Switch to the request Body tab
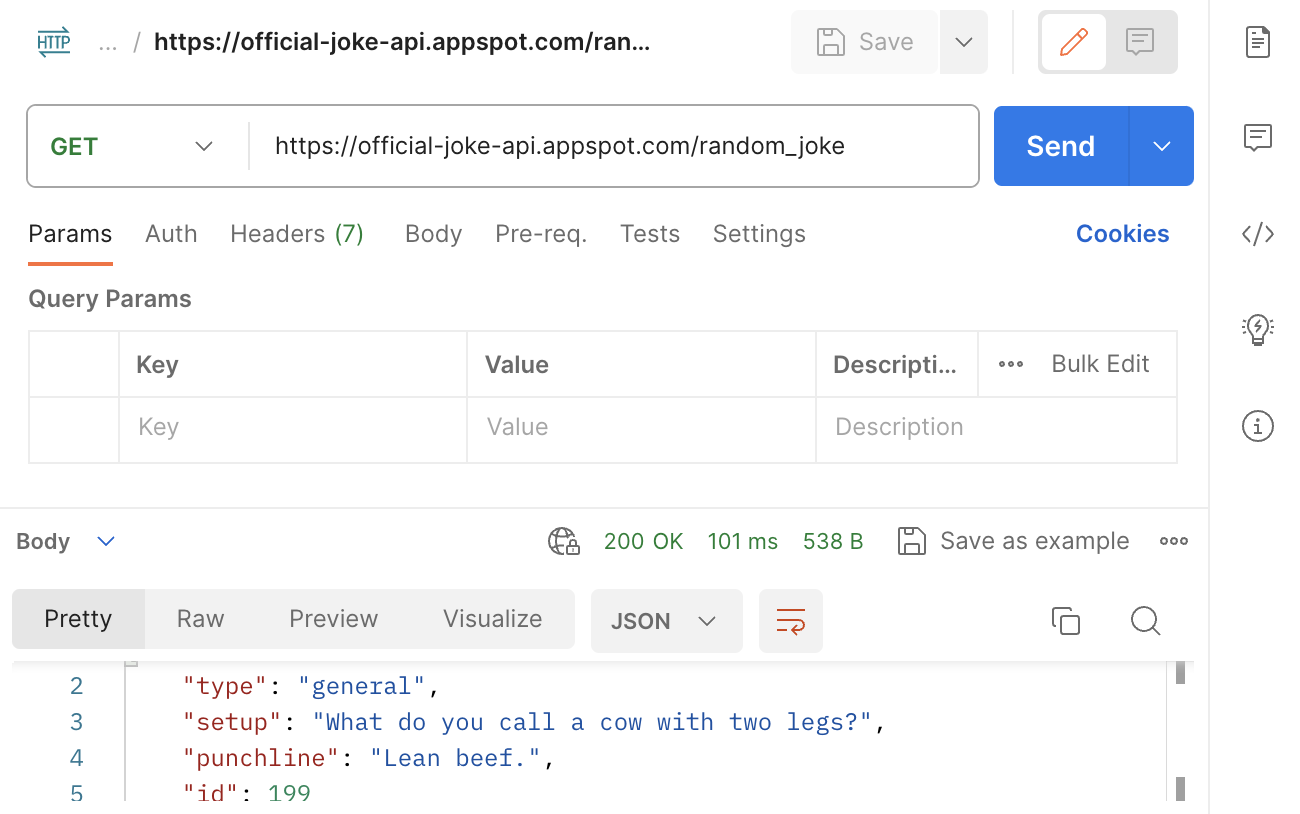 click(433, 234)
